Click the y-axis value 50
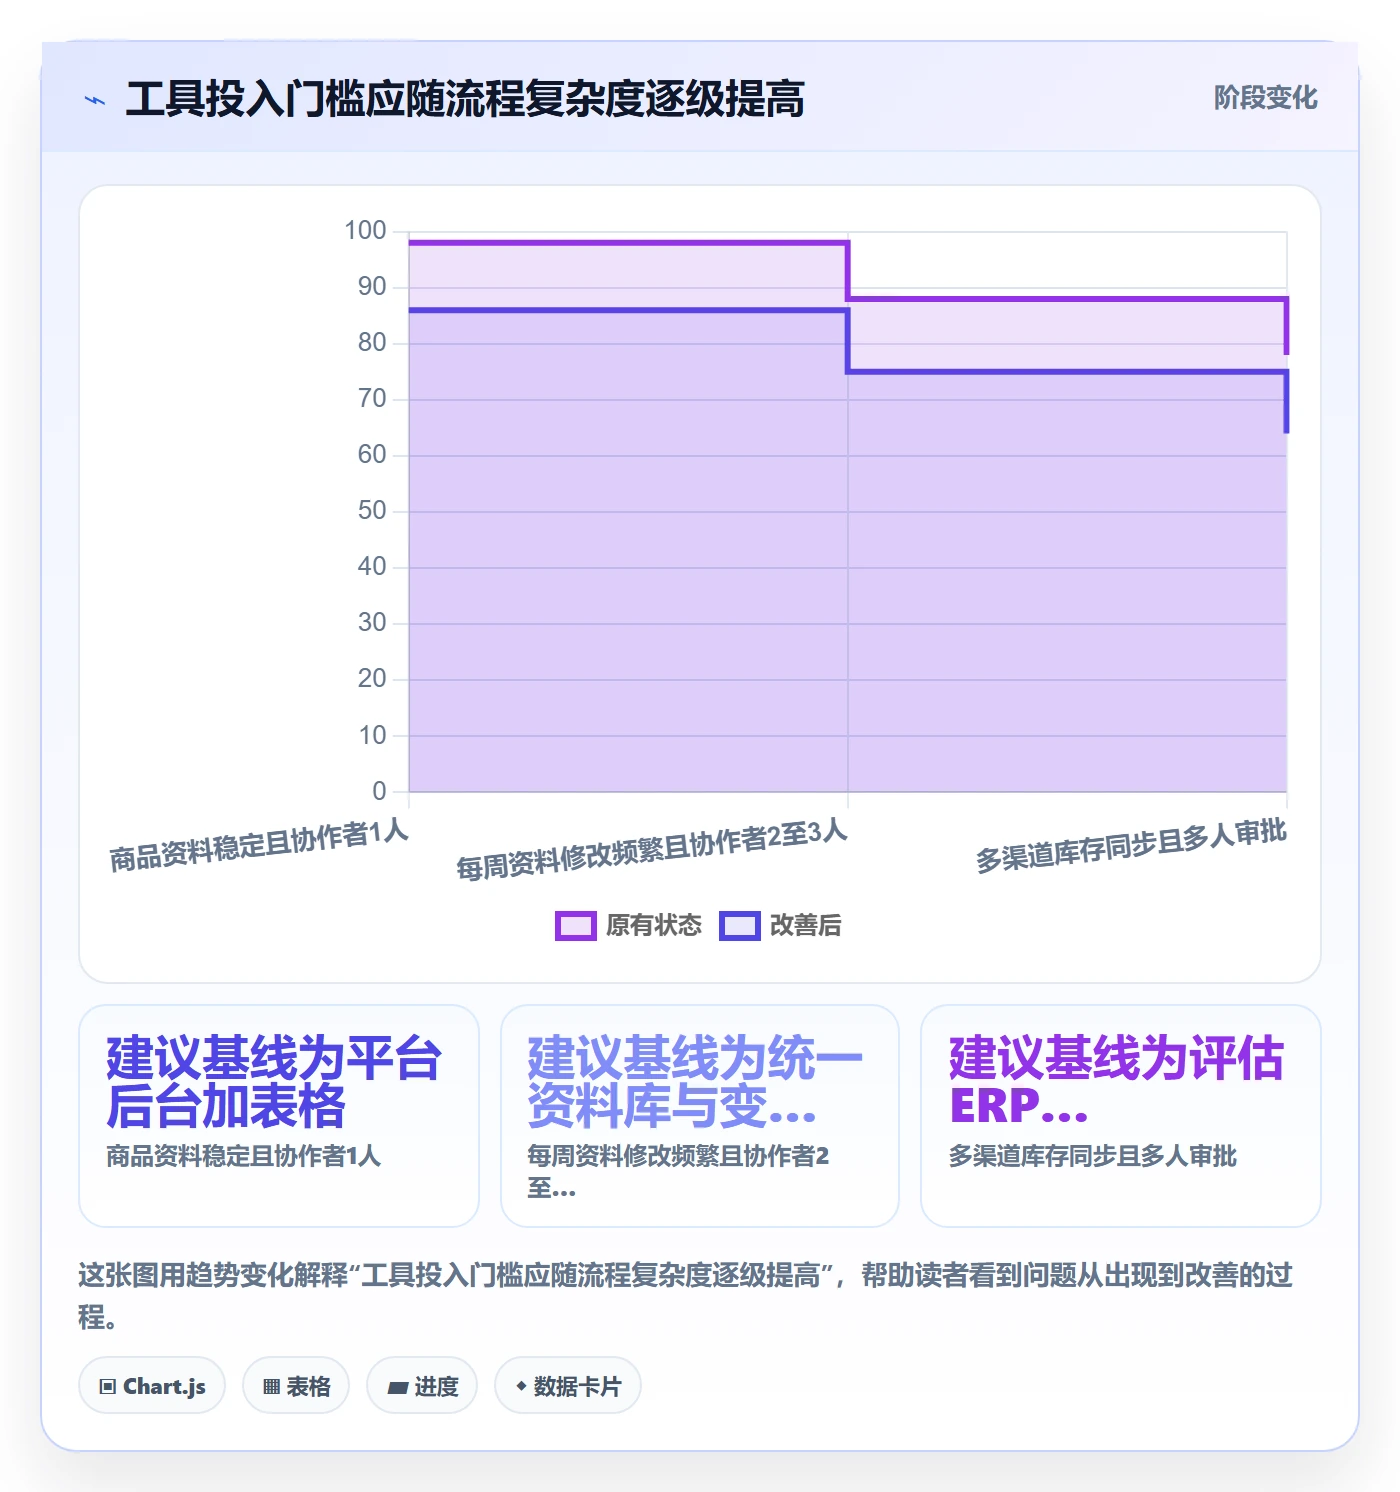This screenshot has height=1492, width=1400. tap(372, 511)
